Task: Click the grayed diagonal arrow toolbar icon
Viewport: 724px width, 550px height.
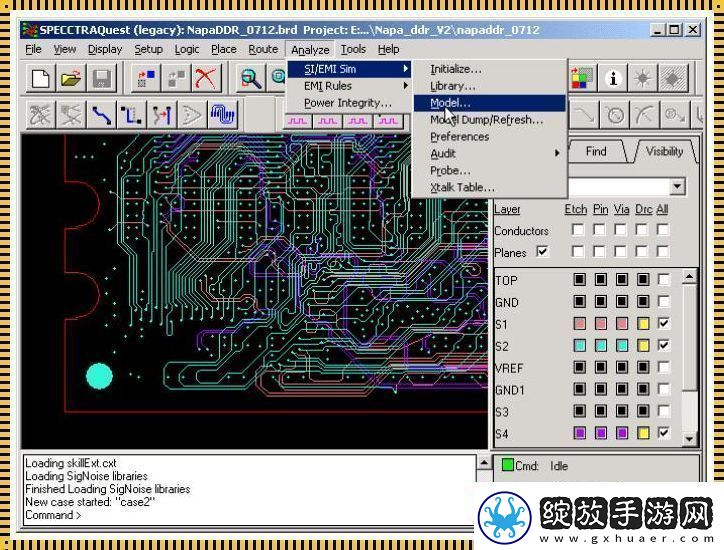Action: point(585,115)
